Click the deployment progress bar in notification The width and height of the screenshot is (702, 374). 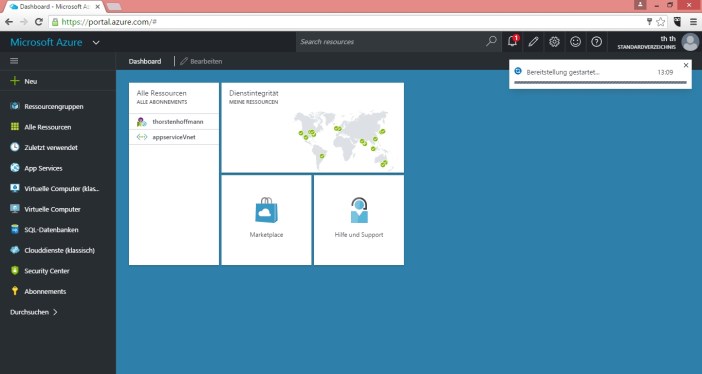point(600,82)
